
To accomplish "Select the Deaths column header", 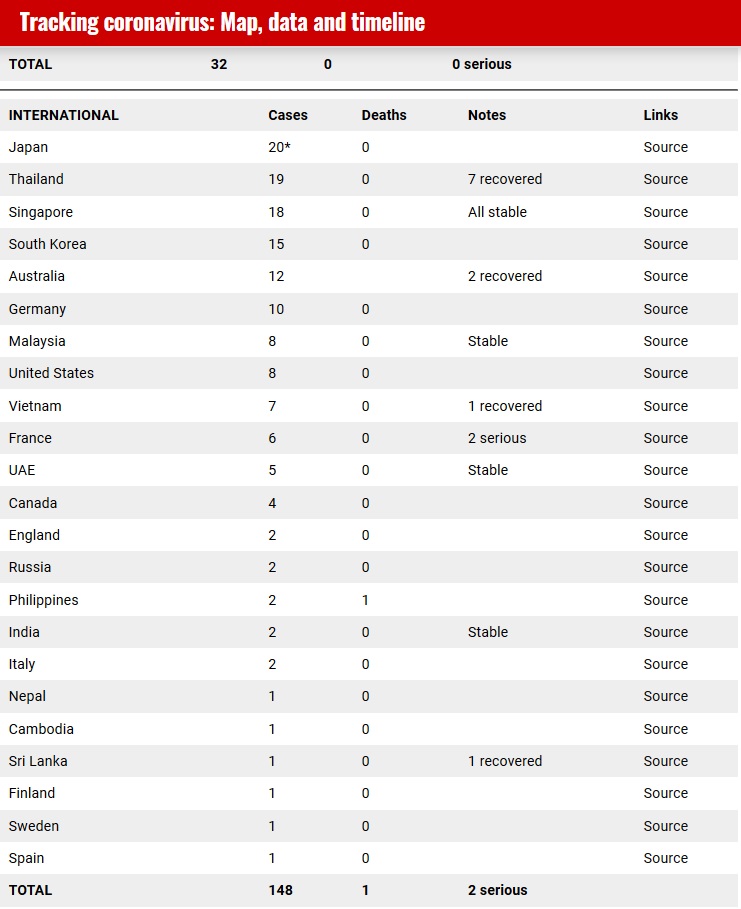I will [x=384, y=115].
